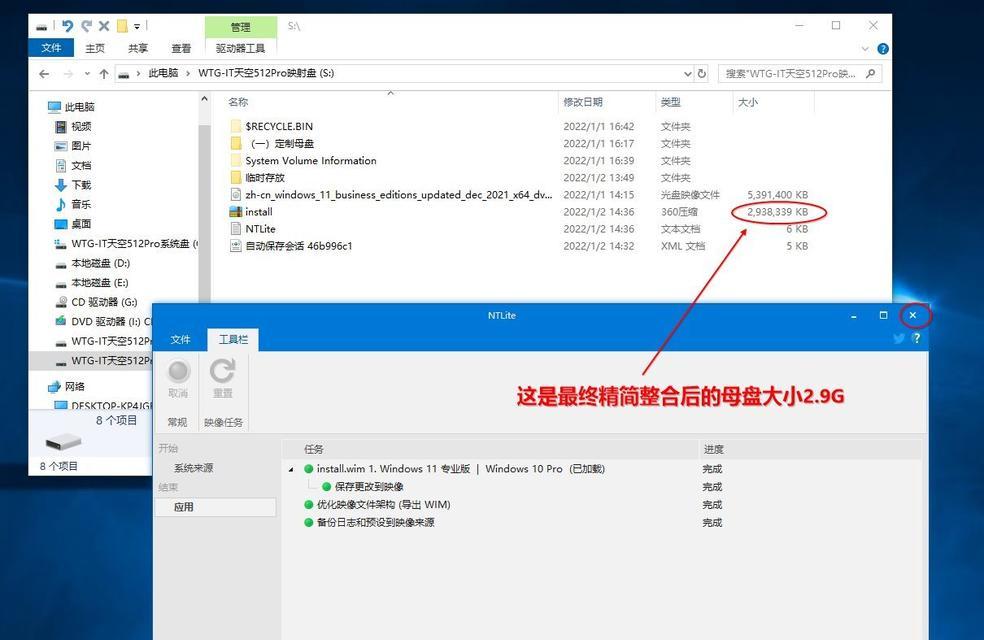Go up one folder level arrow
The image size is (984, 640).
[x=104, y=73]
